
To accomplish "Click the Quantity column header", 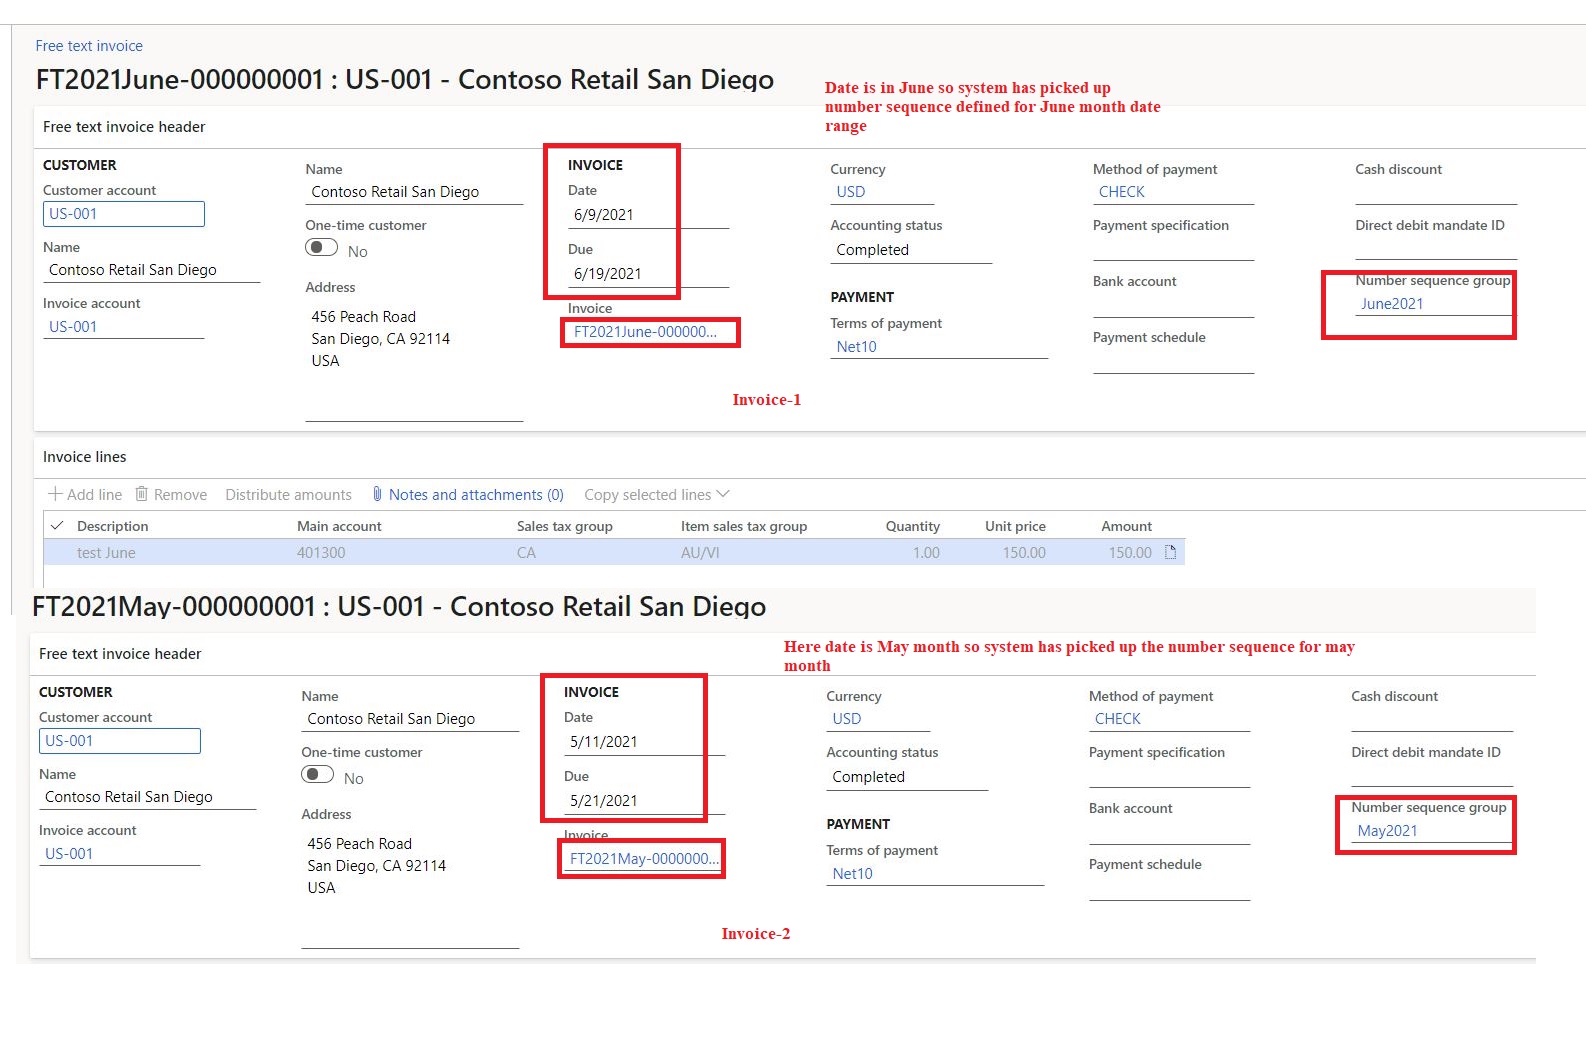I will pos(912,526).
